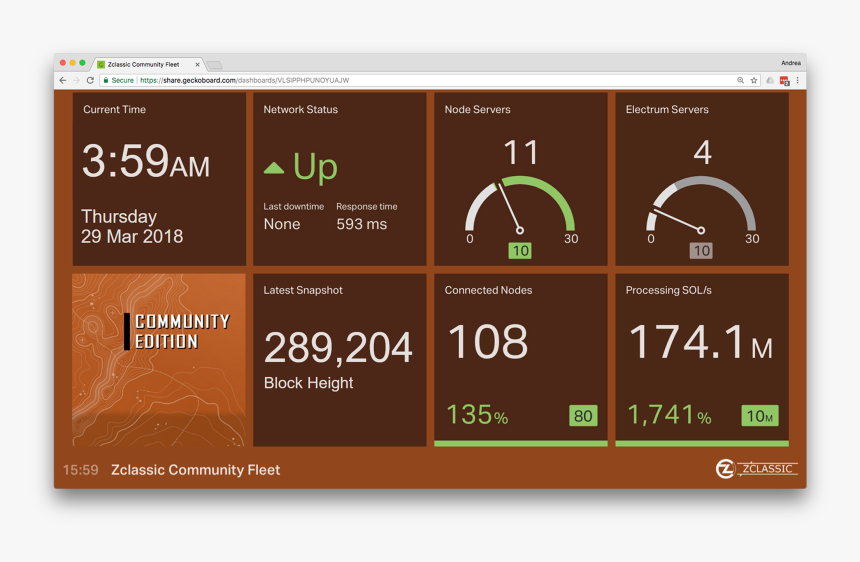Open the Chrome three-dot menu

tap(797, 80)
